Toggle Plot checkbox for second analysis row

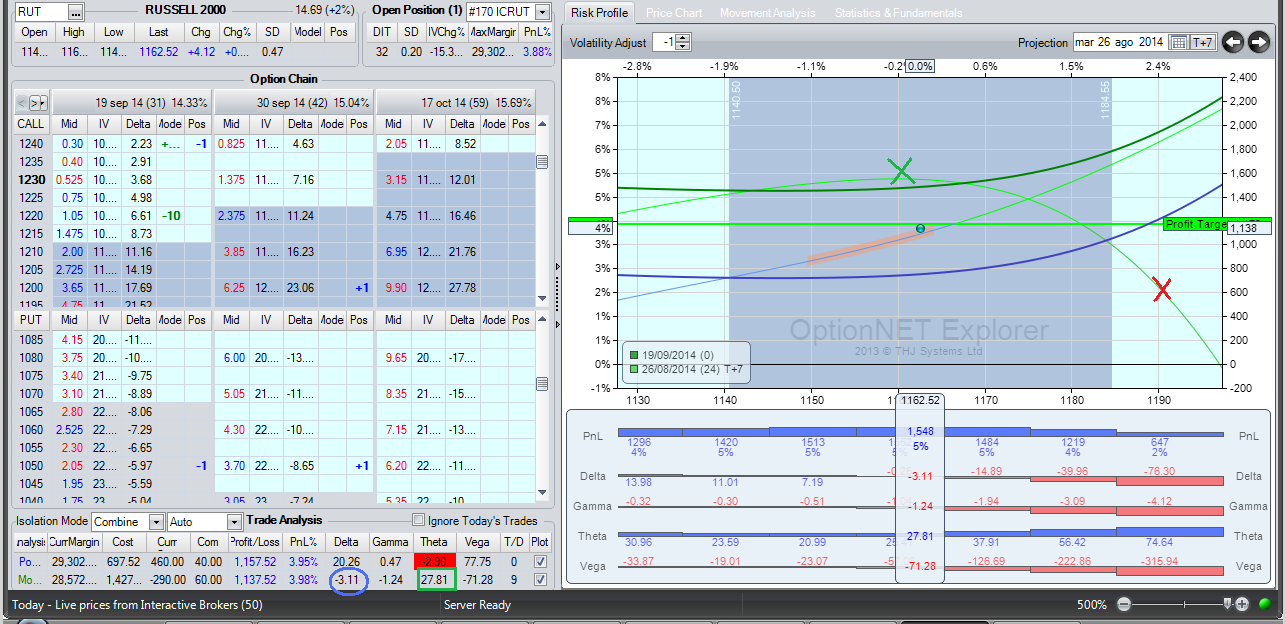pyautogui.click(x=540, y=579)
